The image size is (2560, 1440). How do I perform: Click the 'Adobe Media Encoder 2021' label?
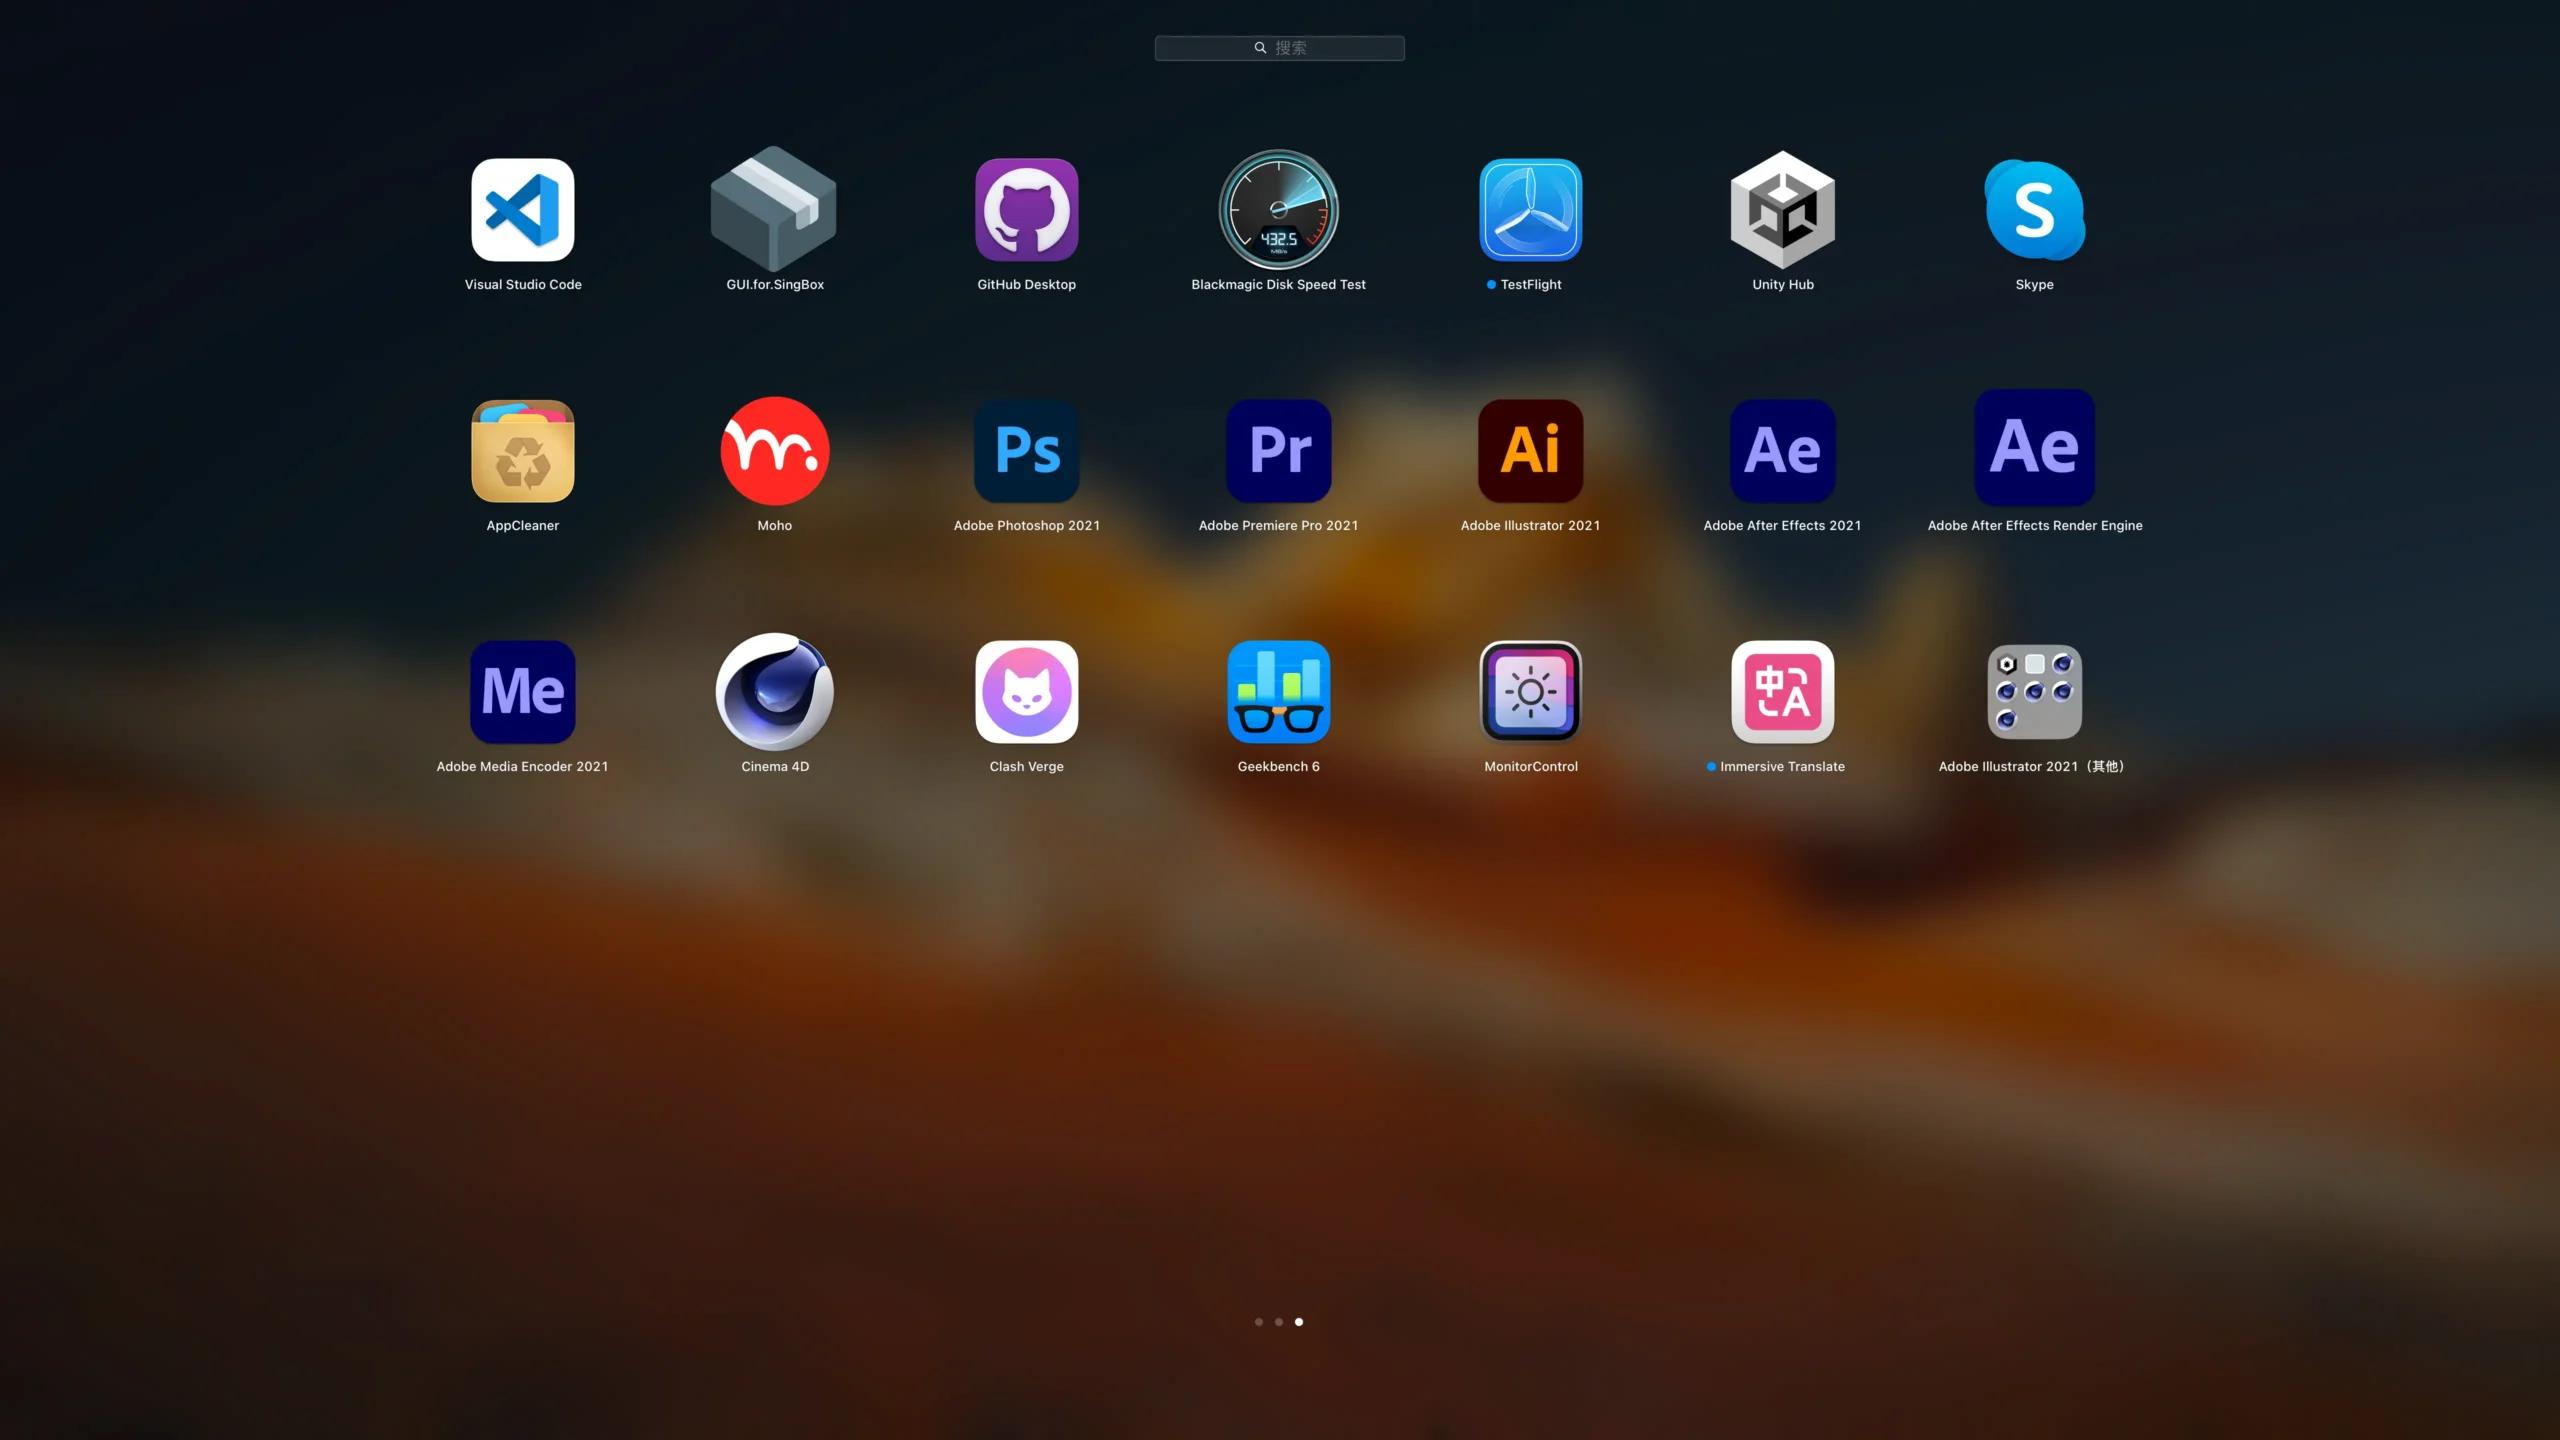tap(523, 767)
